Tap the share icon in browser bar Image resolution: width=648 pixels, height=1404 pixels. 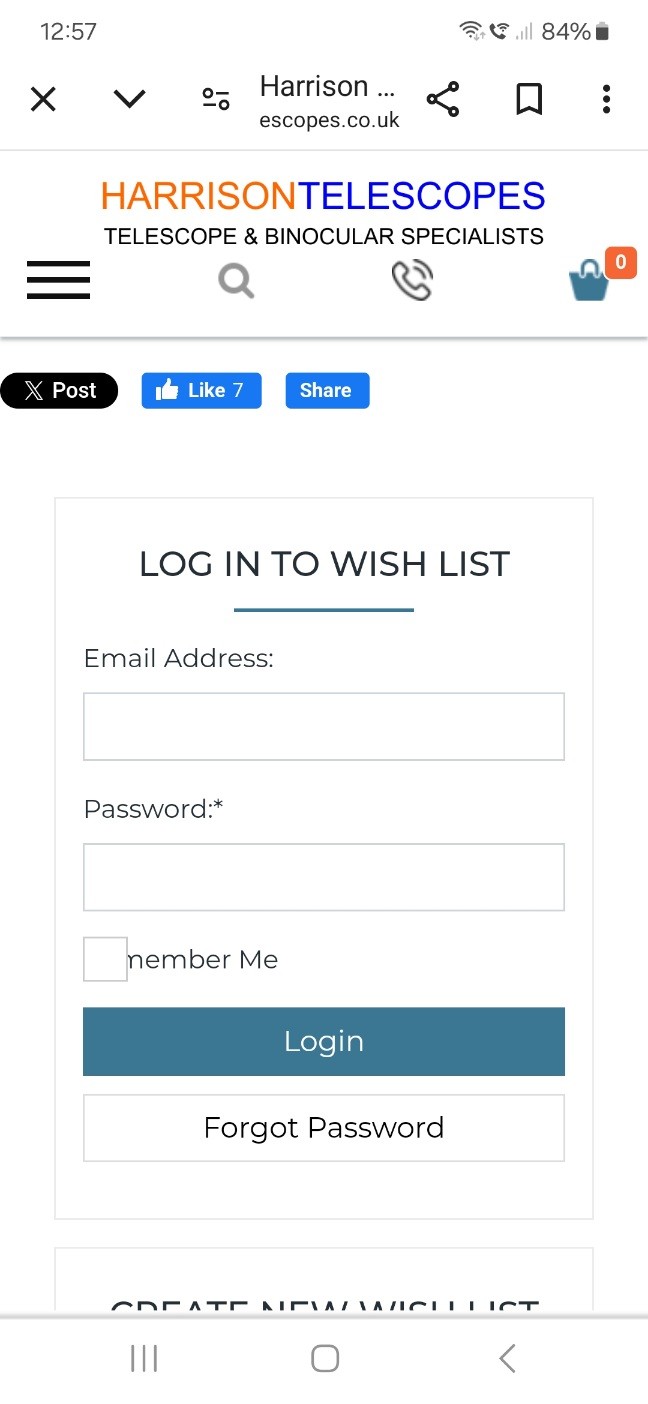[x=443, y=99]
